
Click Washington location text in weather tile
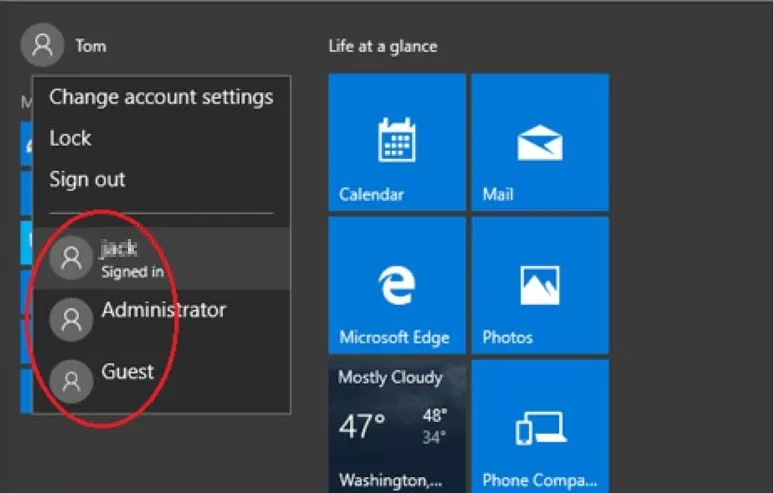click(x=390, y=480)
